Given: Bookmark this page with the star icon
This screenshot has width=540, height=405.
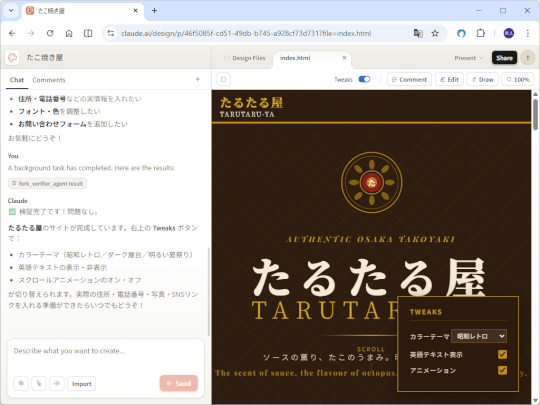Looking at the screenshot, I should (435, 33).
